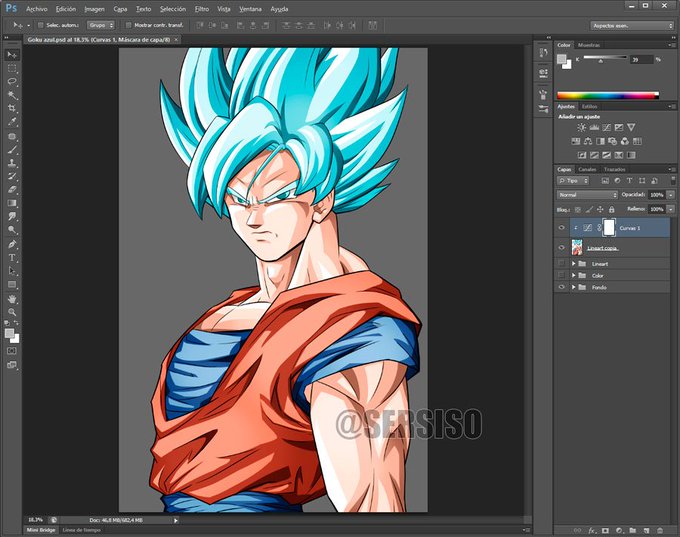680x537 pixels.
Task: Hide the Lineart copia layer
Action: (562, 248)
